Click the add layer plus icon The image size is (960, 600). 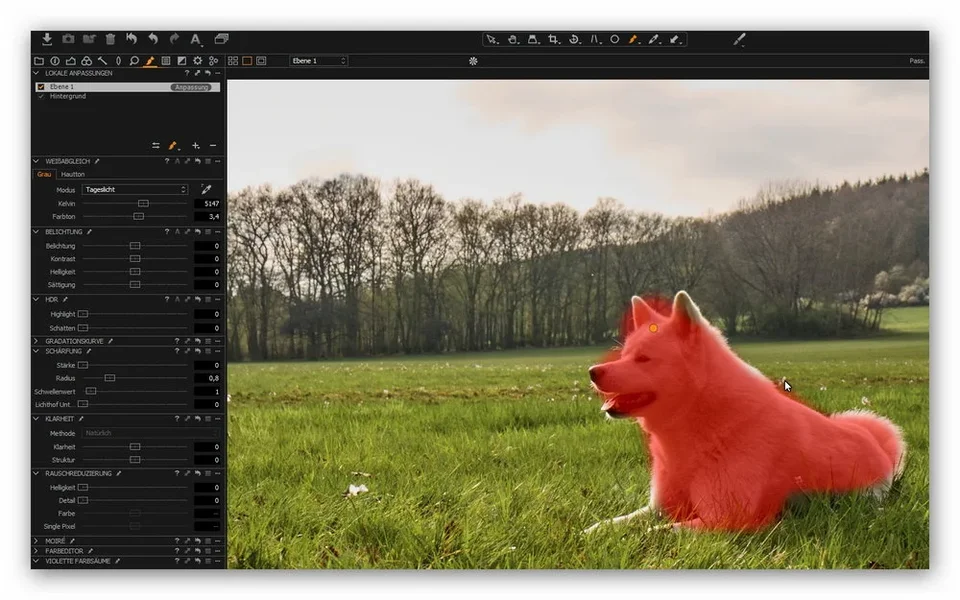(x=195, y=146)
